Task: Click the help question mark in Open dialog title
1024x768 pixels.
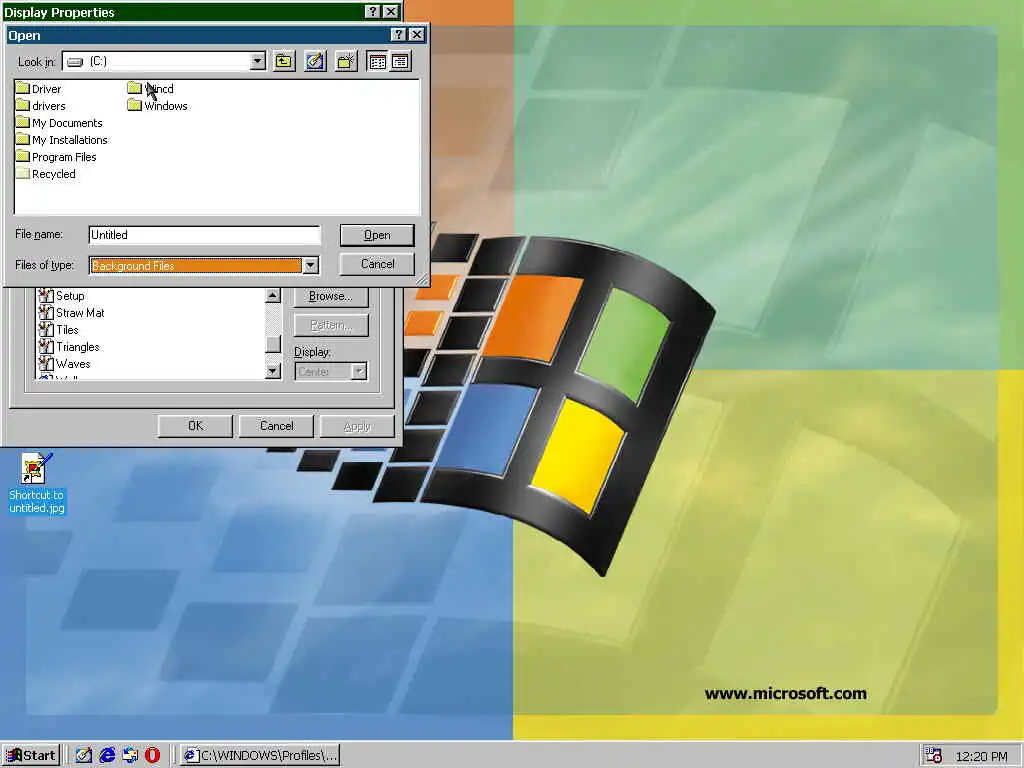Action: [x=398, y=35]
